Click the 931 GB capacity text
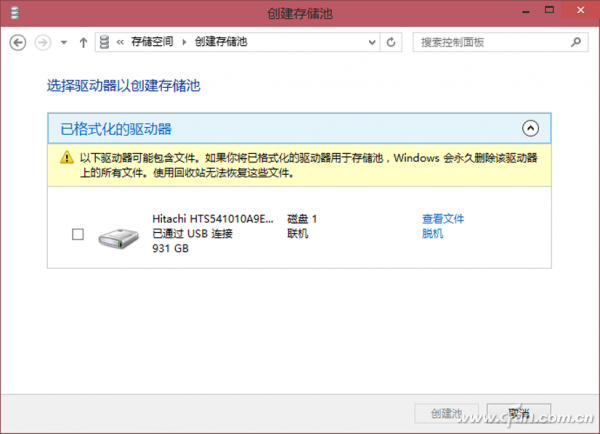600x434 pixels. tap(171, 248)
